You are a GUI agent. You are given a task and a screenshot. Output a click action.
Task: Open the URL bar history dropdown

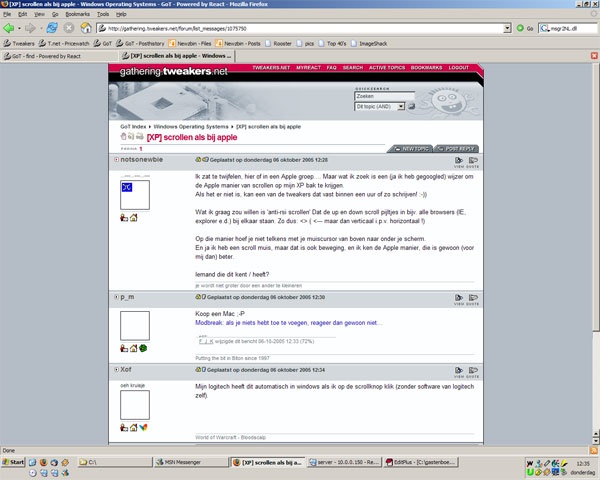pyautogui.click(x=507, y=28)
